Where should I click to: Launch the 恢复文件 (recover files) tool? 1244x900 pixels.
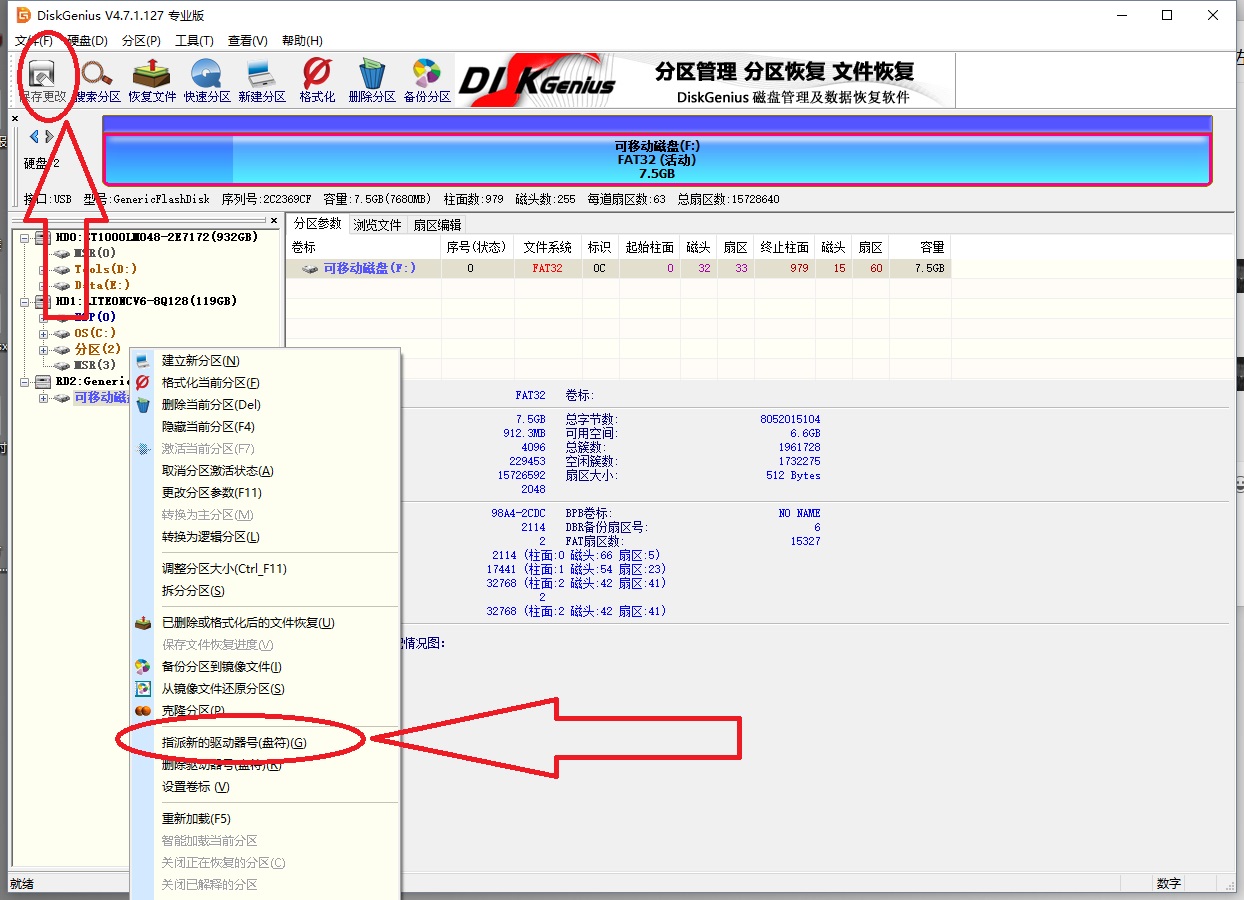(152, 80)
